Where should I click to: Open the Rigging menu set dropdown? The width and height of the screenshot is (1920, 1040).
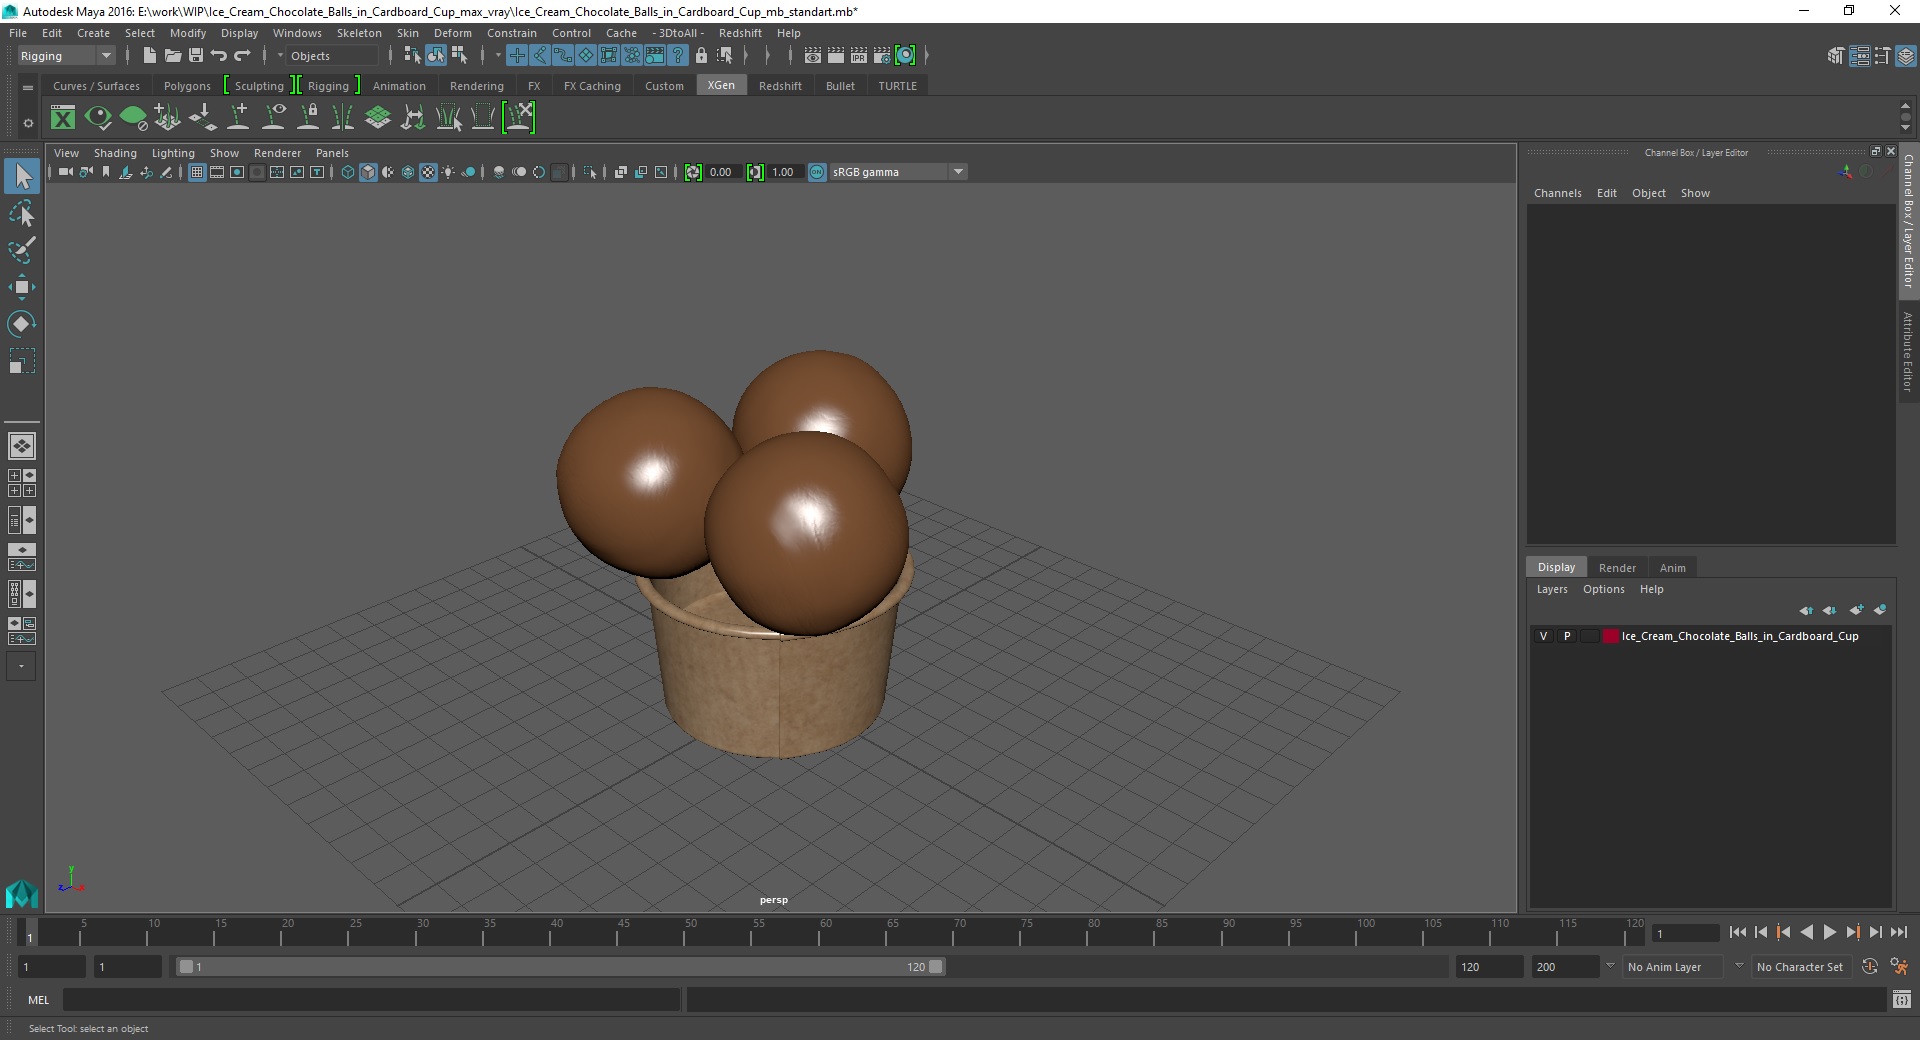point(66,56)
